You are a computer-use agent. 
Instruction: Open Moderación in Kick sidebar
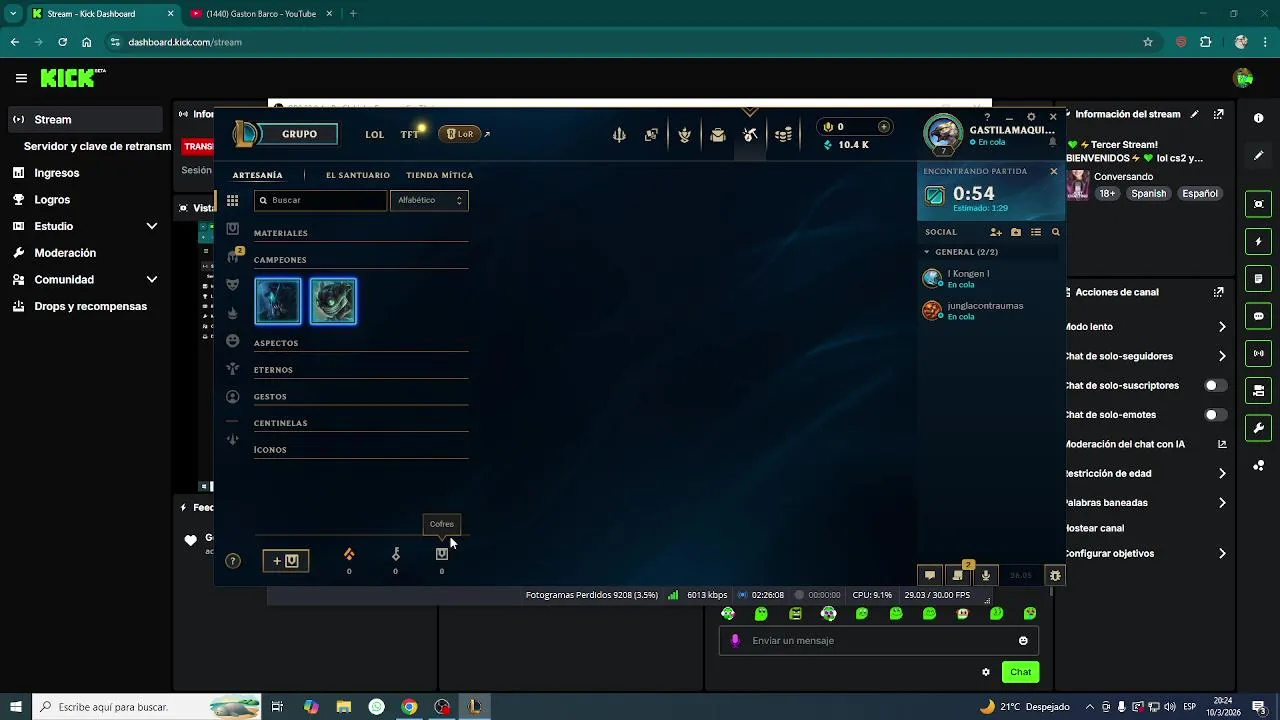coord(65,253)
